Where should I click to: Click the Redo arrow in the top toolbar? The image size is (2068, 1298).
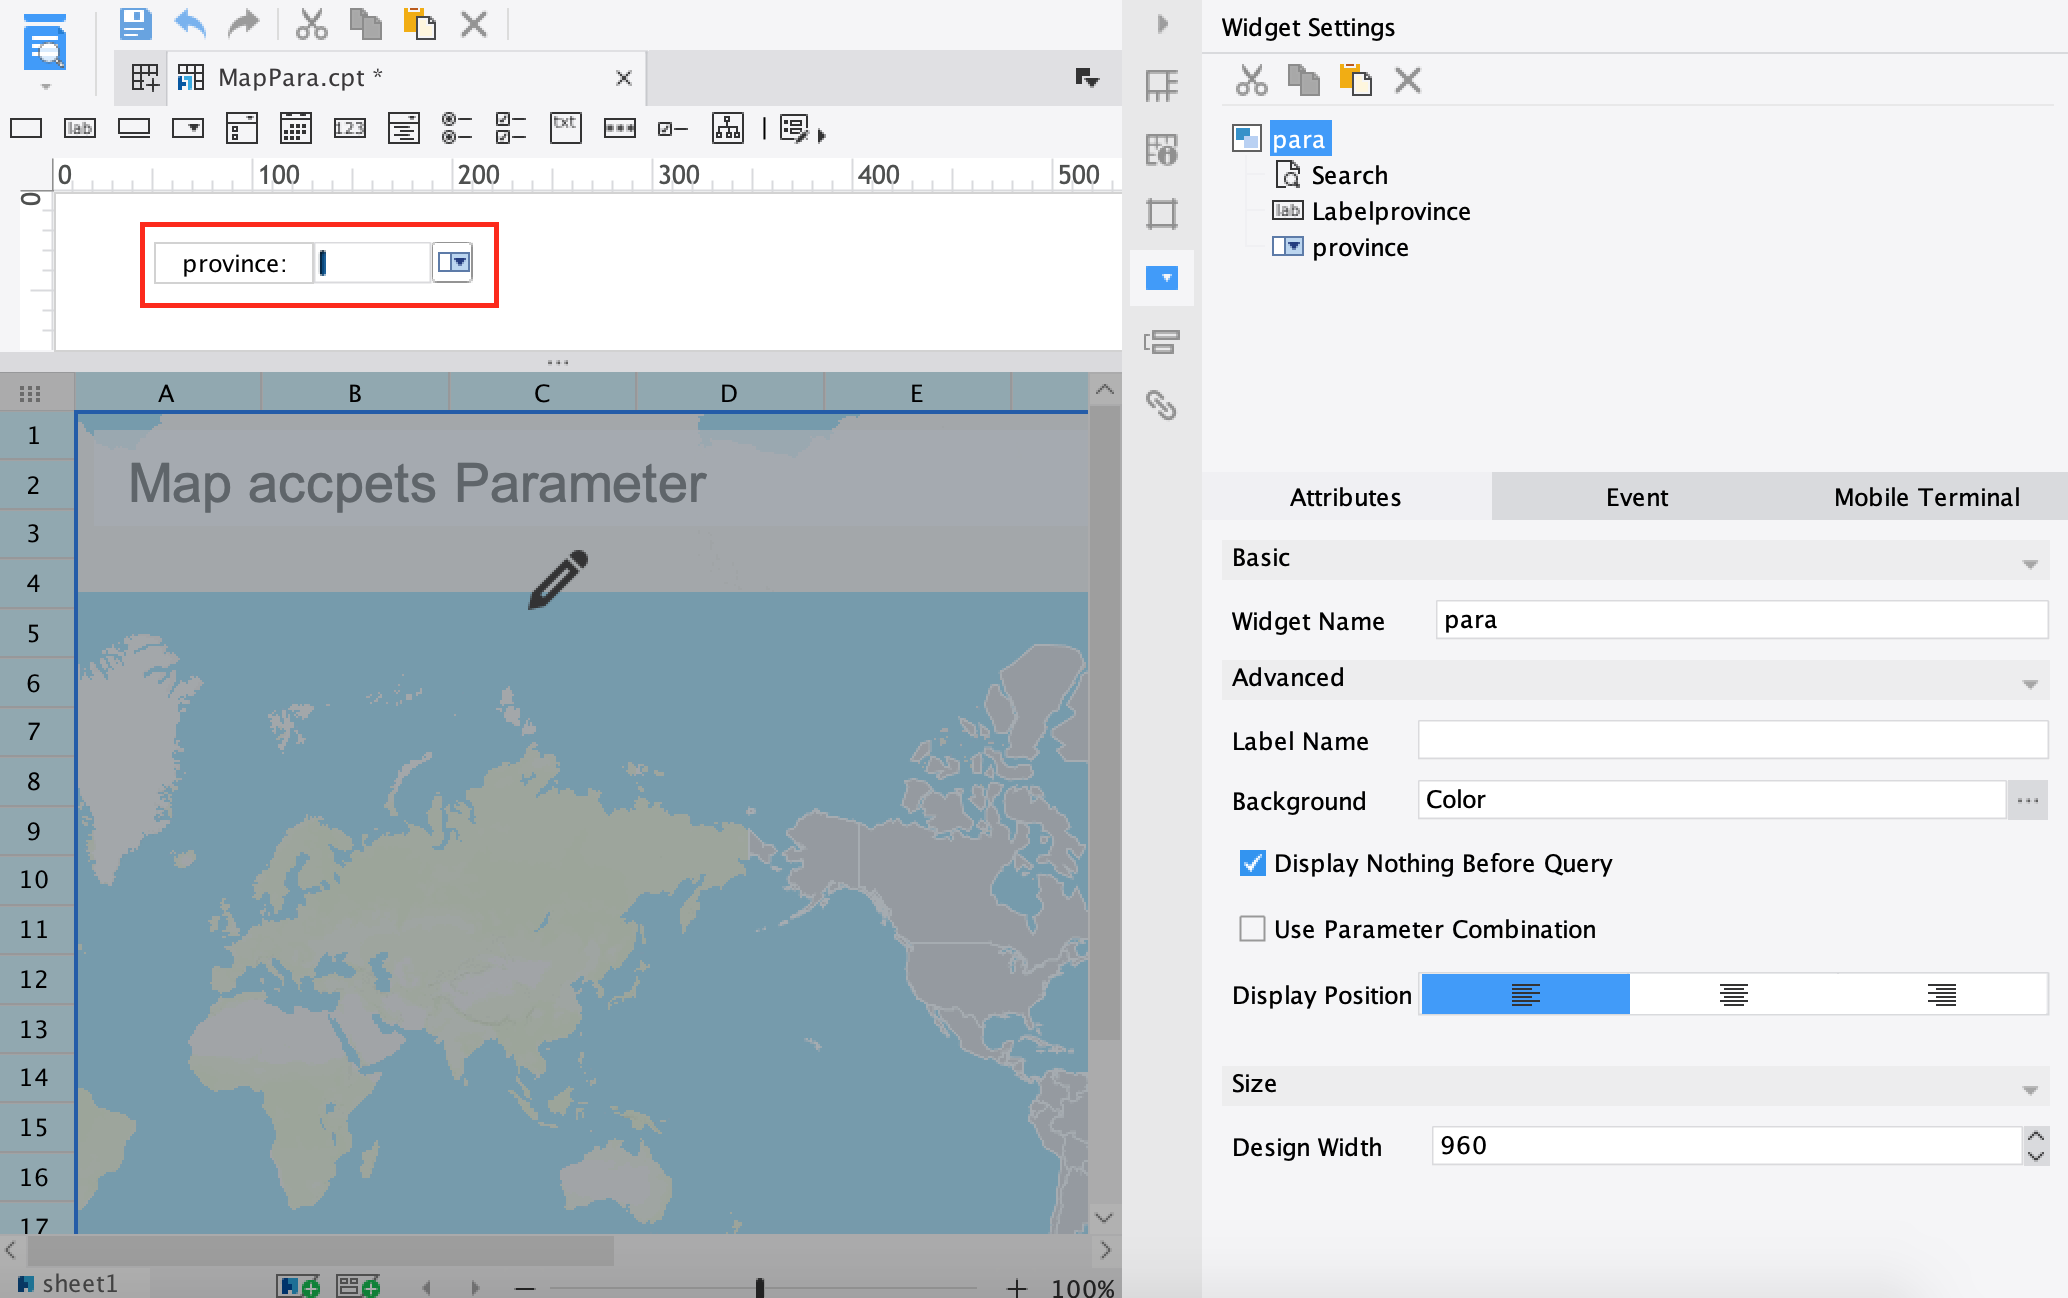pyautogui.click(x=244, y=23)
